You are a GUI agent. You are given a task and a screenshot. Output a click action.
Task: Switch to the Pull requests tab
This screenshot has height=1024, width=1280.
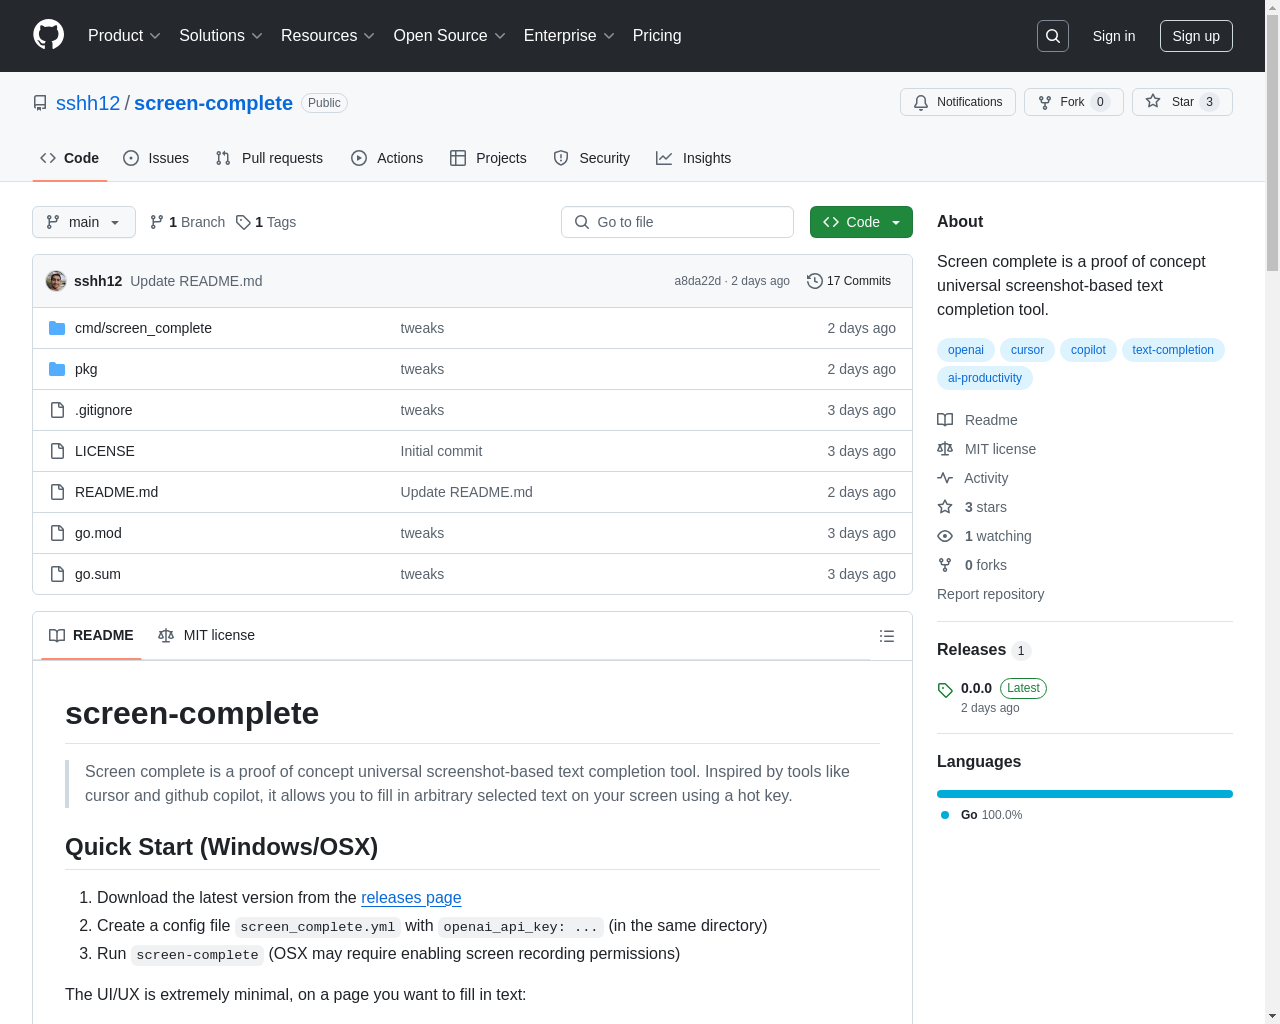(x=269, y=158)
